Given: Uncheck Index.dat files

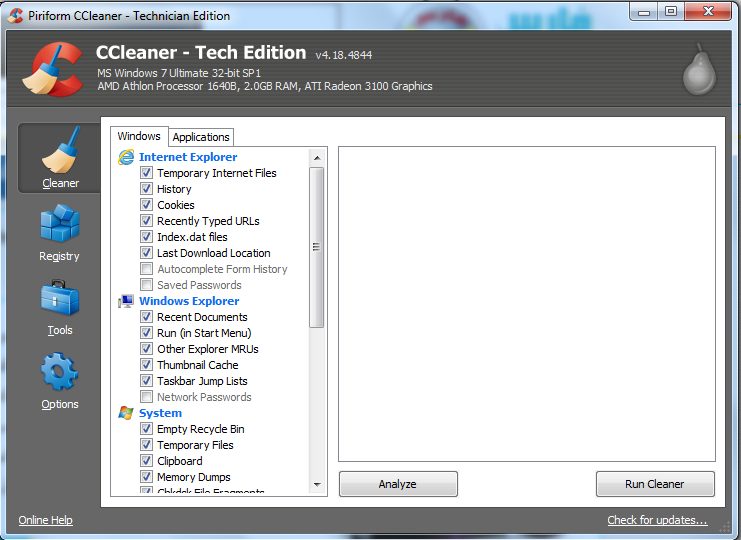Looking at the screenshot, I should click(146, 237).
